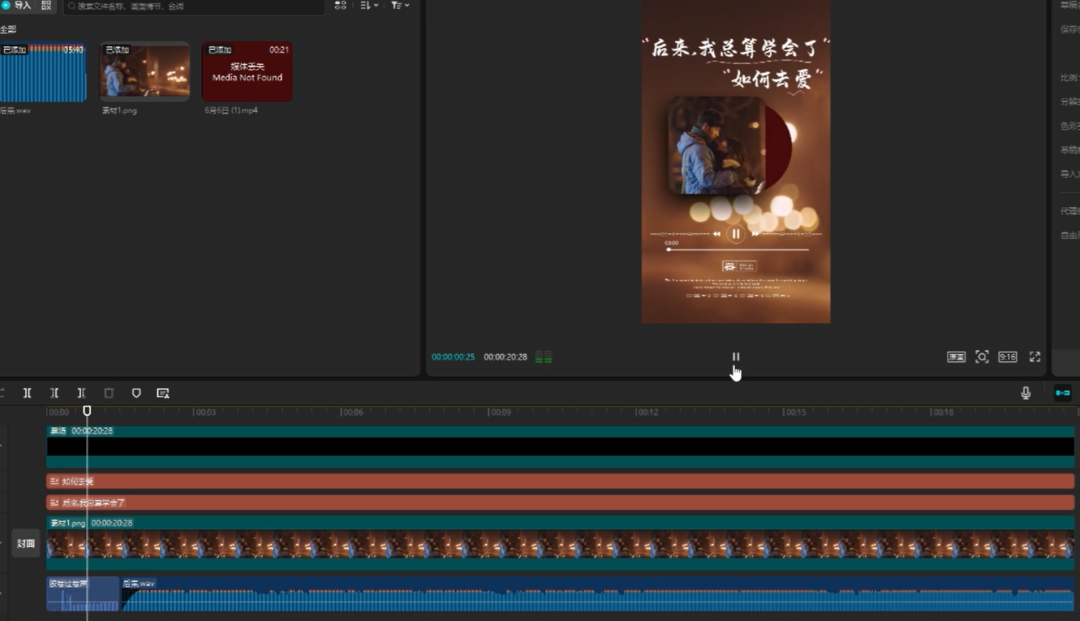Focus the media search field
1080x621 pixels.
click(193, 6)
